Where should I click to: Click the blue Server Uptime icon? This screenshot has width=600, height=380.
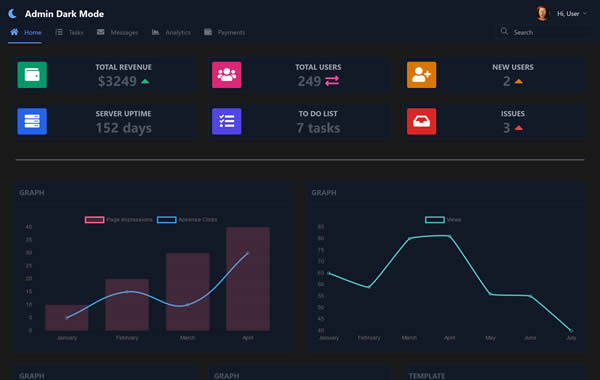(32, 121)
